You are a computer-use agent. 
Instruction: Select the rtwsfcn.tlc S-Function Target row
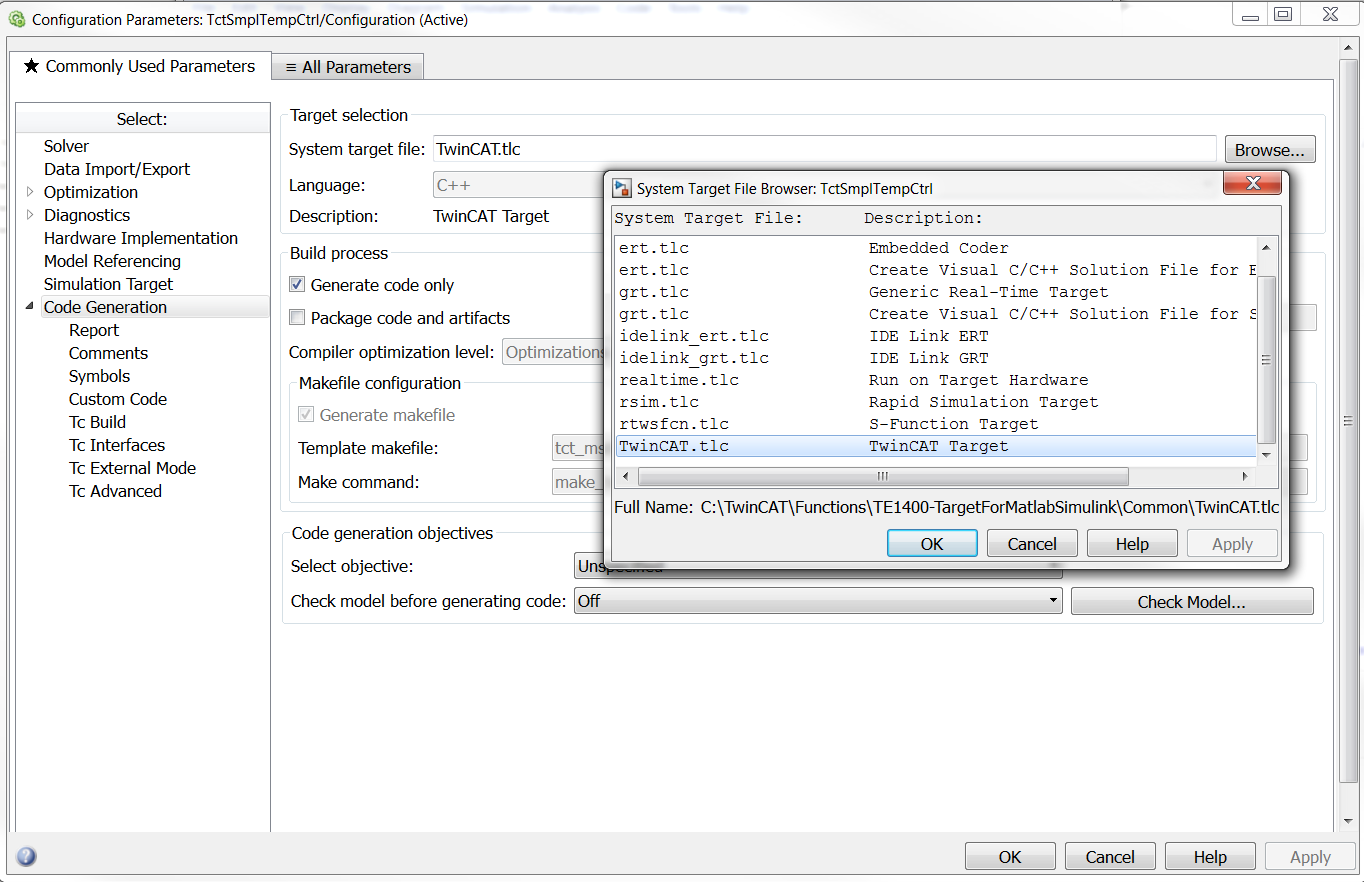pyautogui.click(x=935, y=424)
